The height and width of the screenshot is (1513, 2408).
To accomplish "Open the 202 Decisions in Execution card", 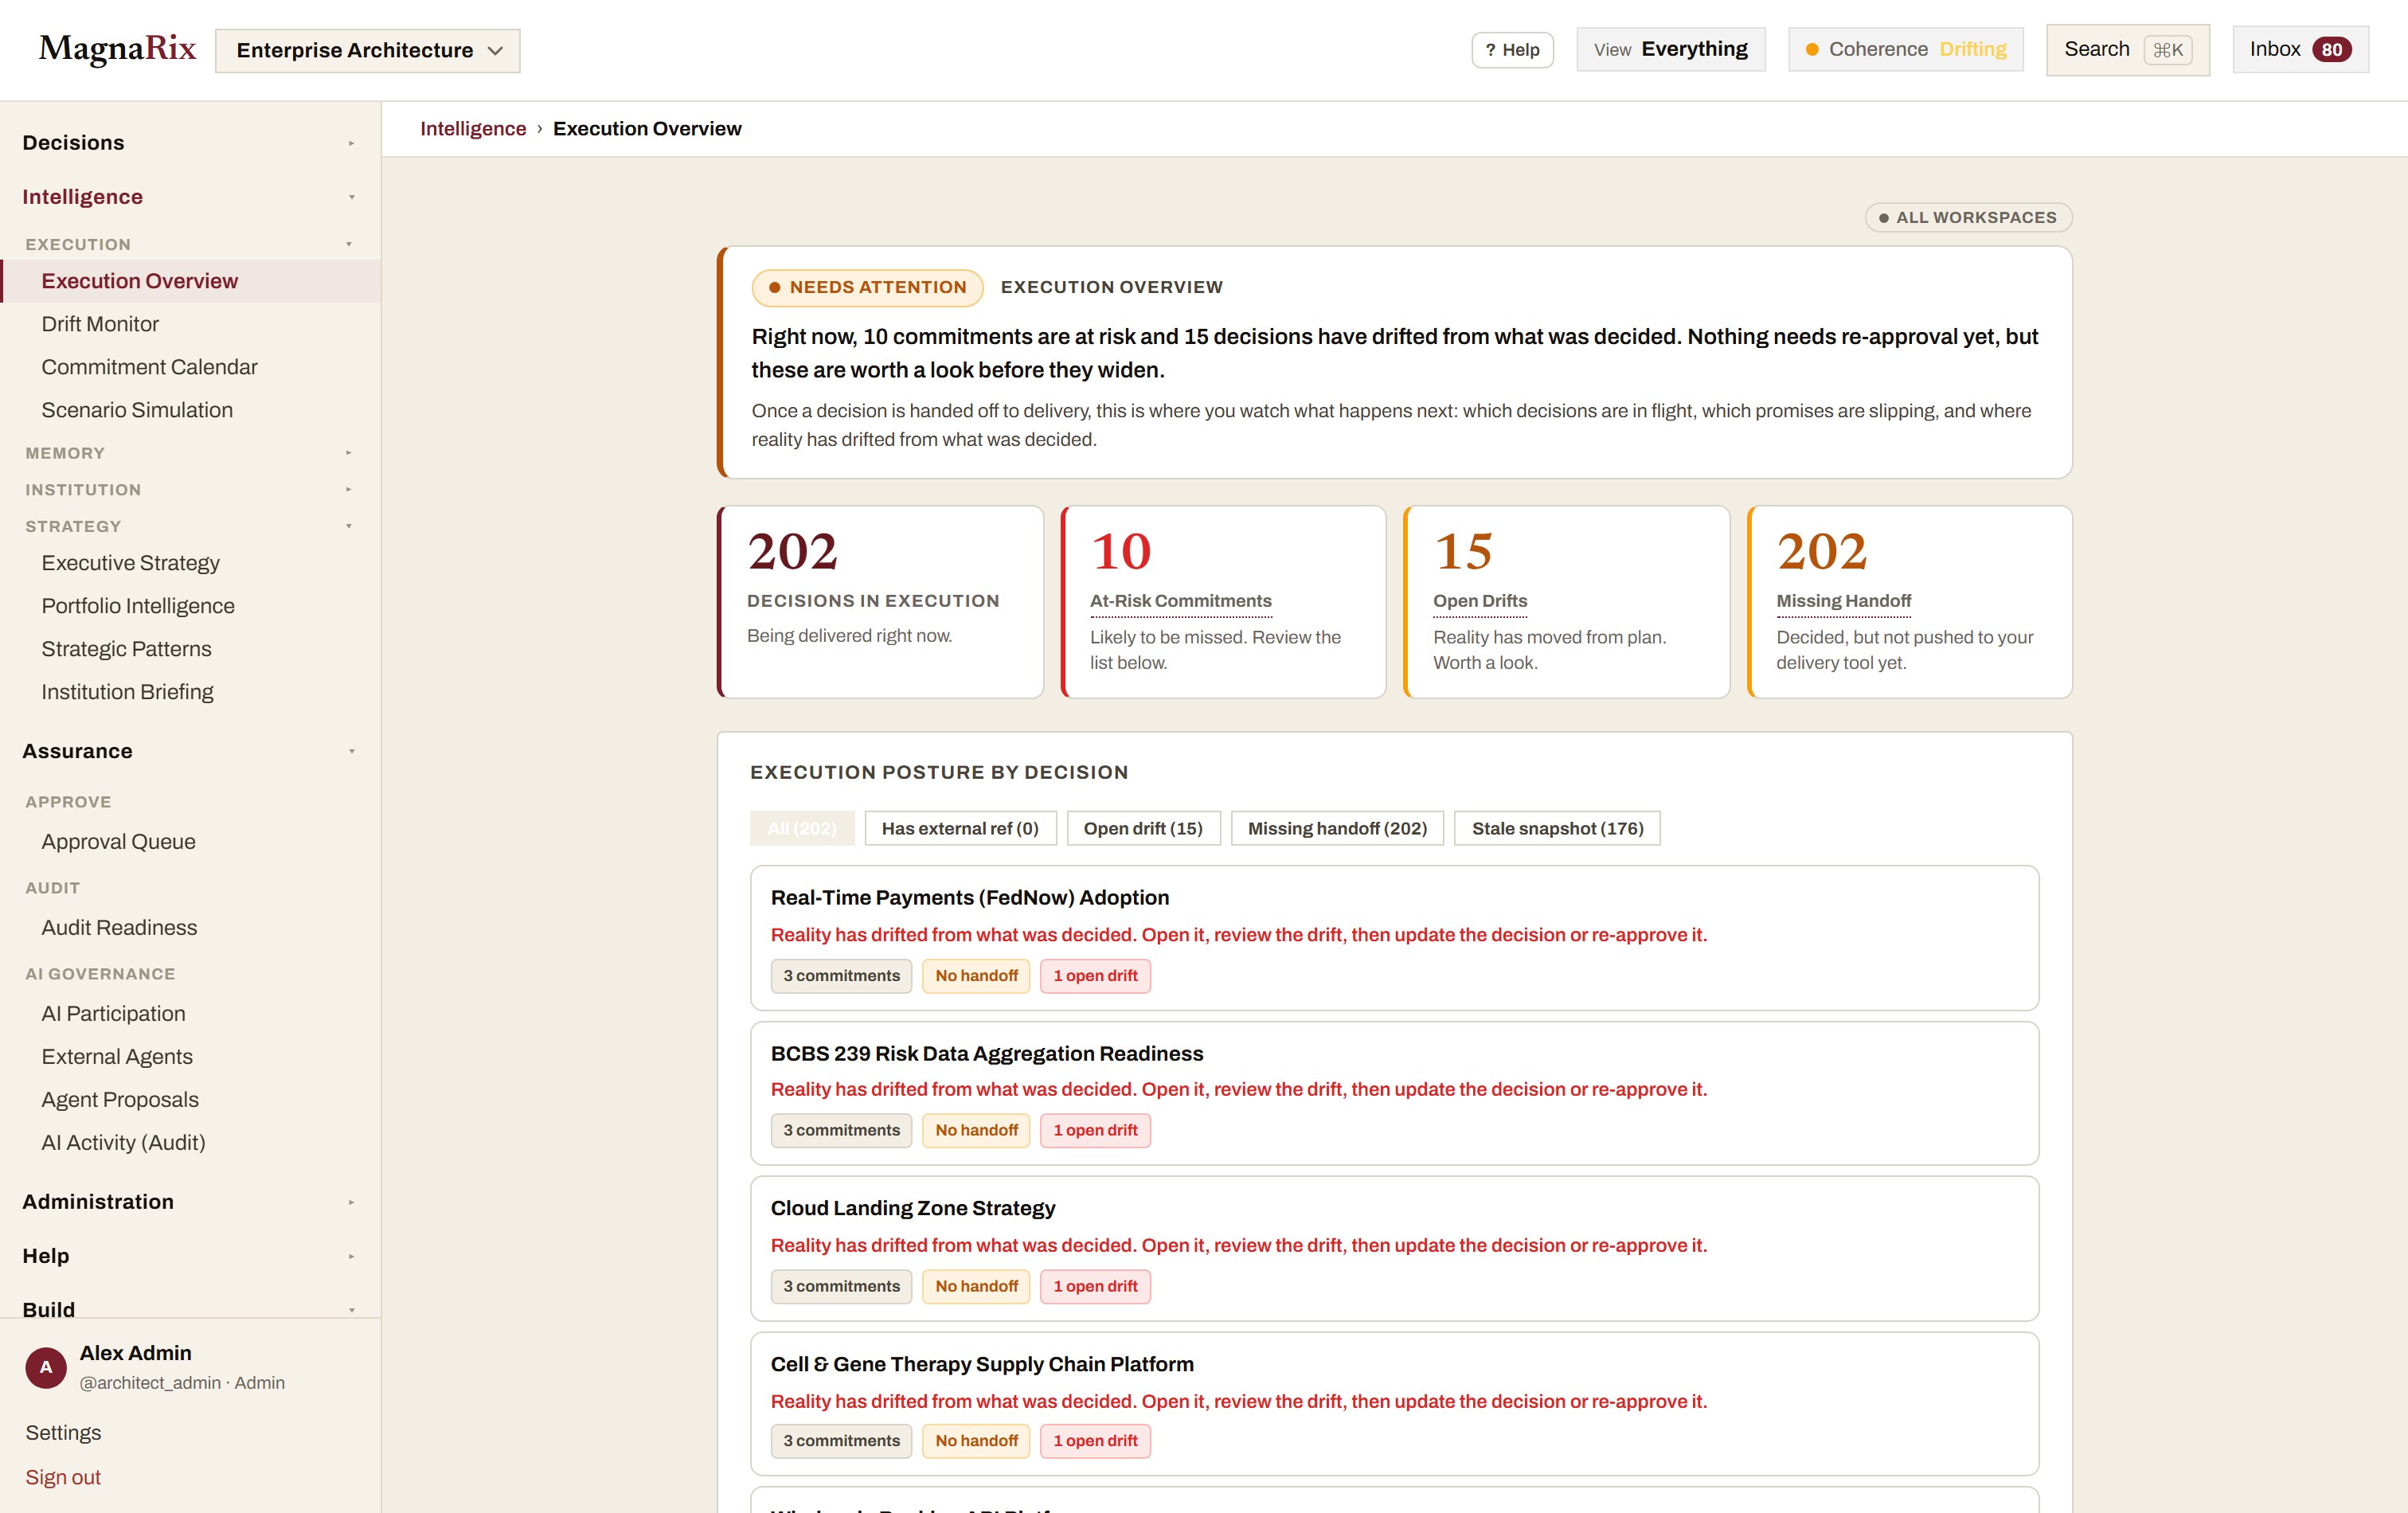I will [880, 602].
